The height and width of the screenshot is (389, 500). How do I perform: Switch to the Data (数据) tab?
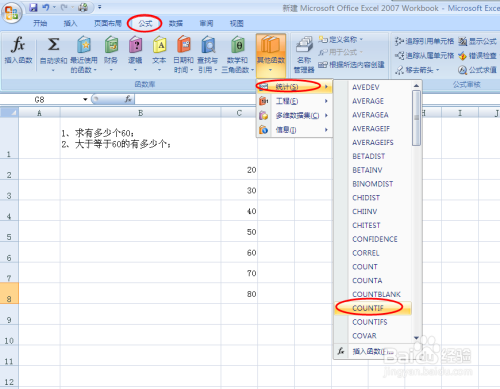click(176, 23)
